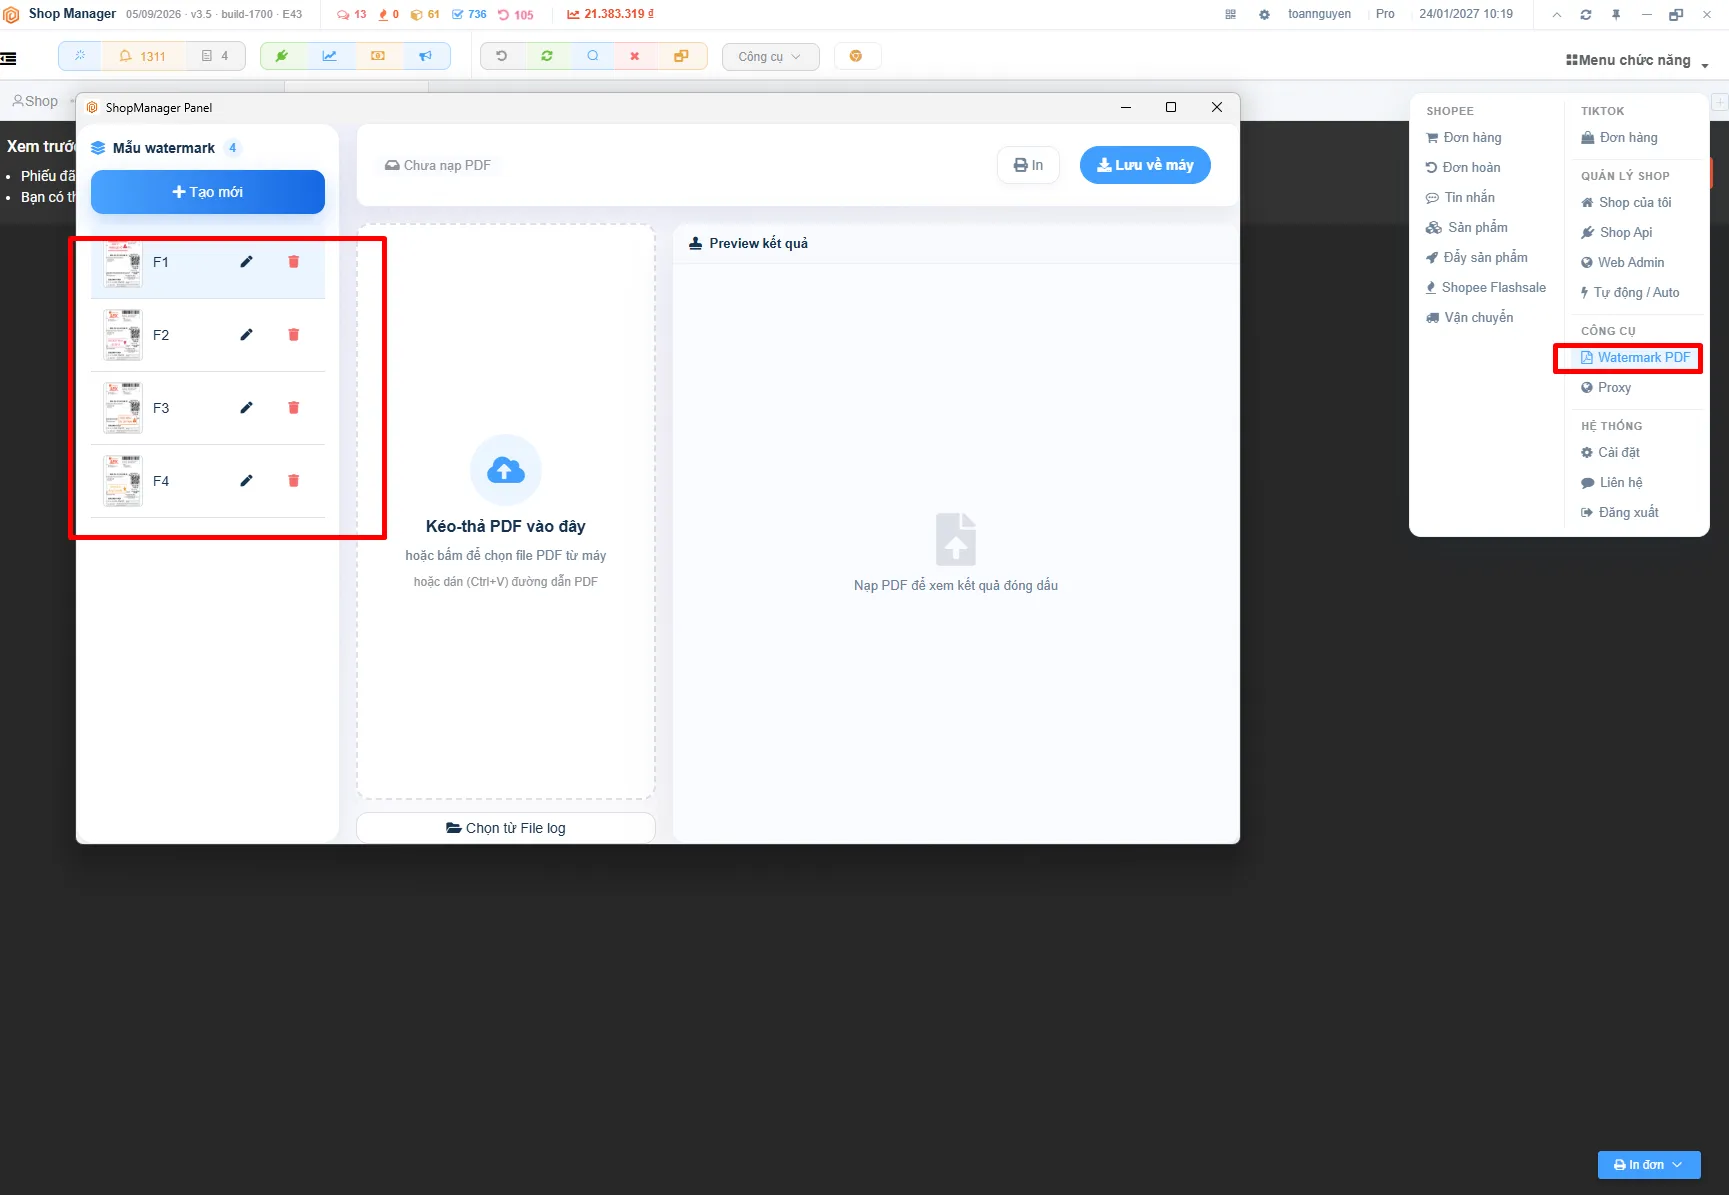This screenshot has width=1729, height=1195.
Task: Open Cài đặt menu item
Action: pos(1610,453)
